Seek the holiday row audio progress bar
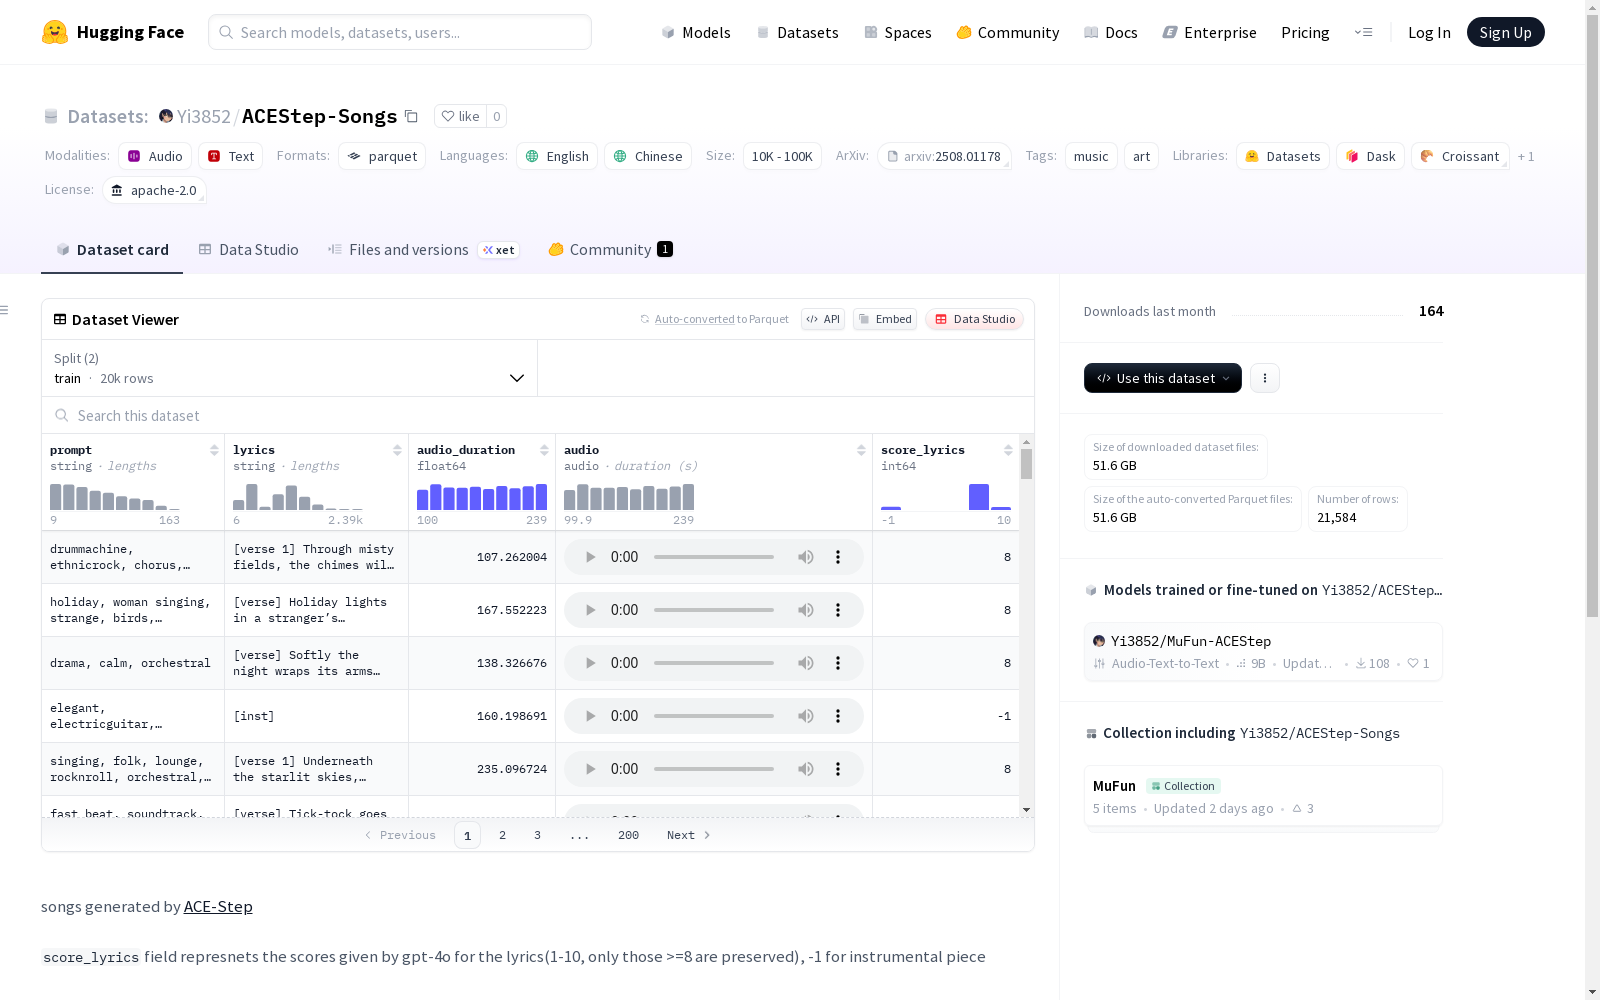Viewport: 1600px width, 1000px height. 714,610
